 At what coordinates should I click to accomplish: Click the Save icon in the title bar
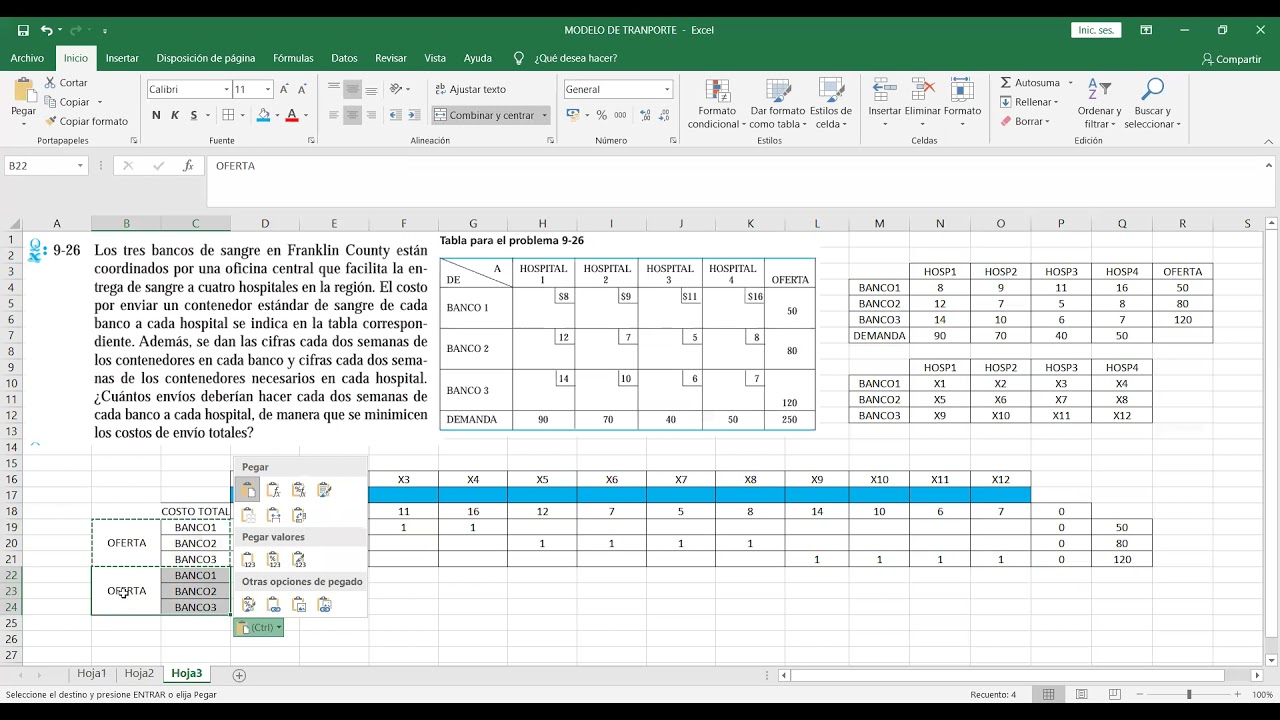click(x=23, y=31)
